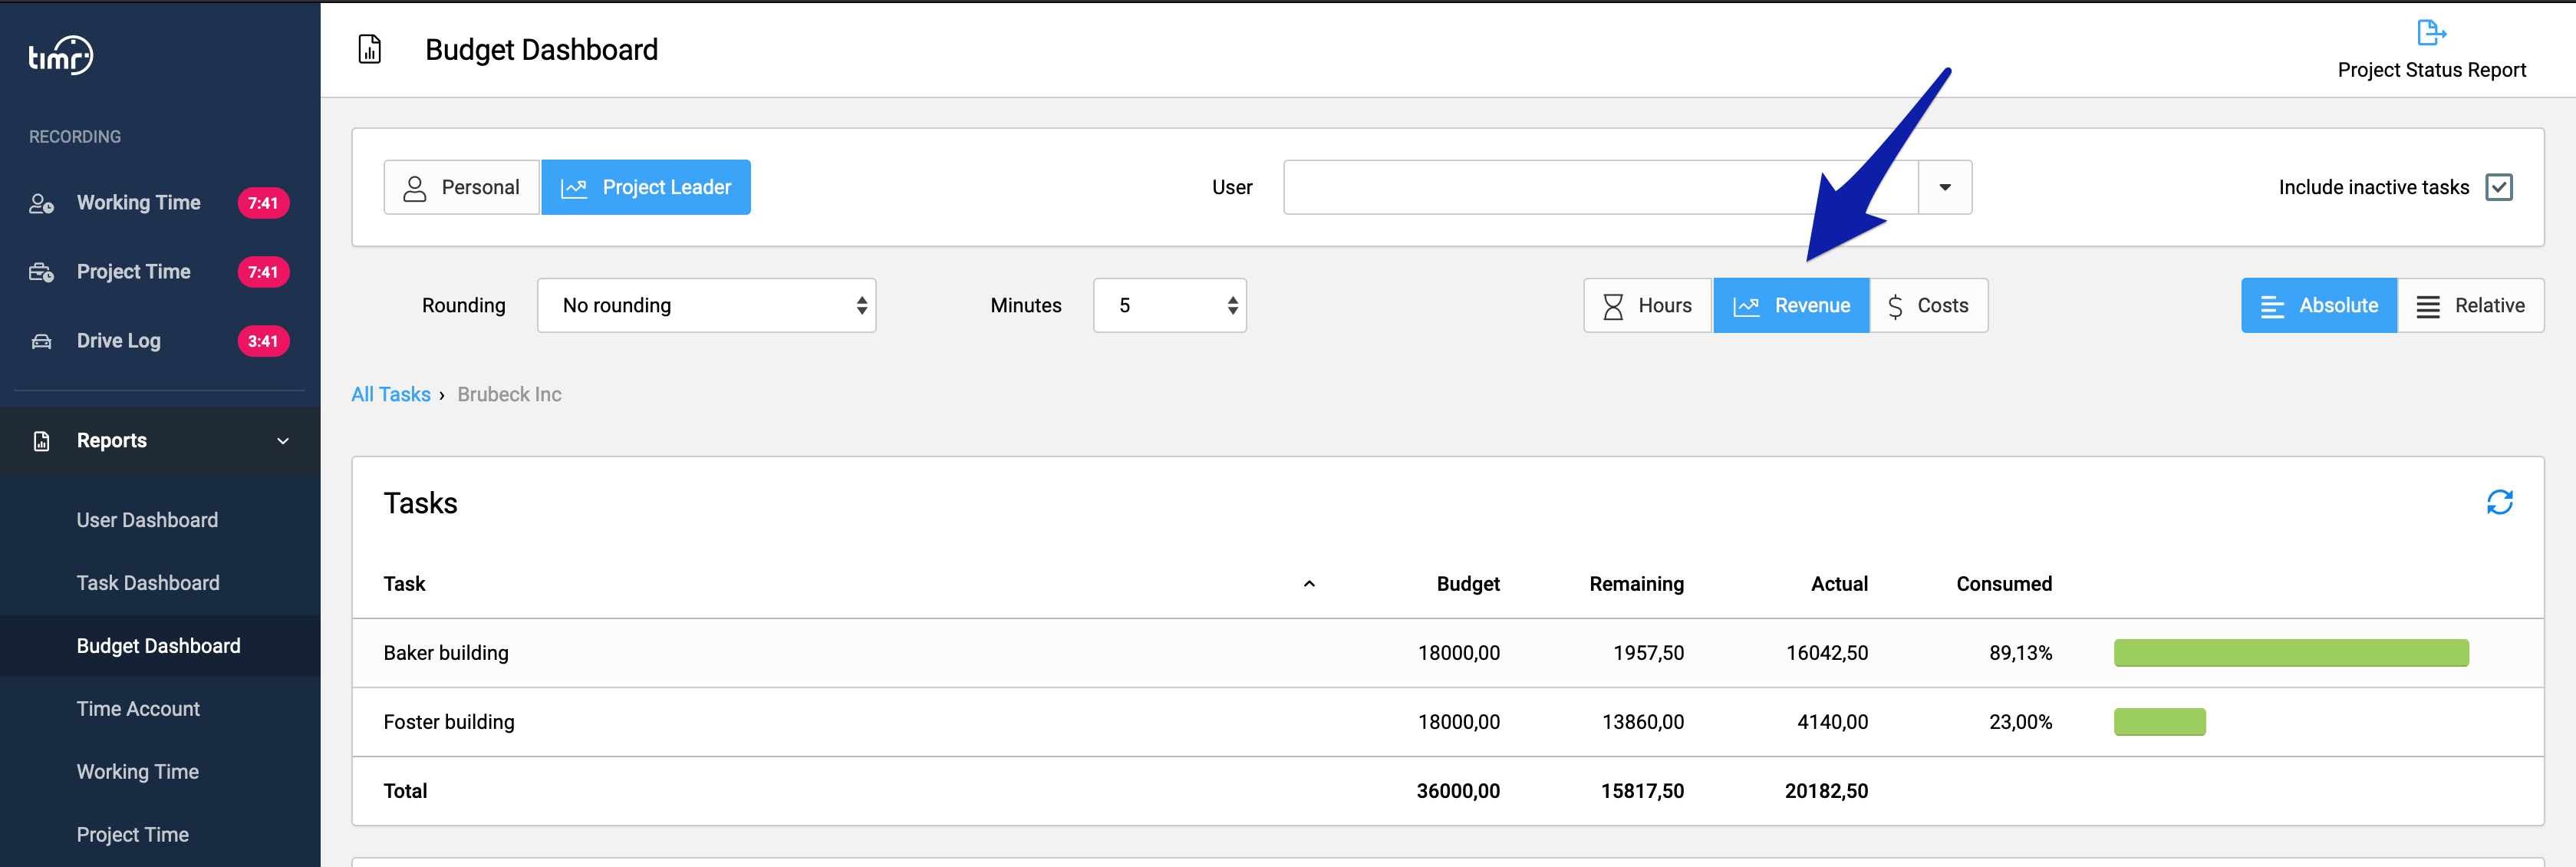
Task: Go to Working Time recording
Action: point(139,204)
